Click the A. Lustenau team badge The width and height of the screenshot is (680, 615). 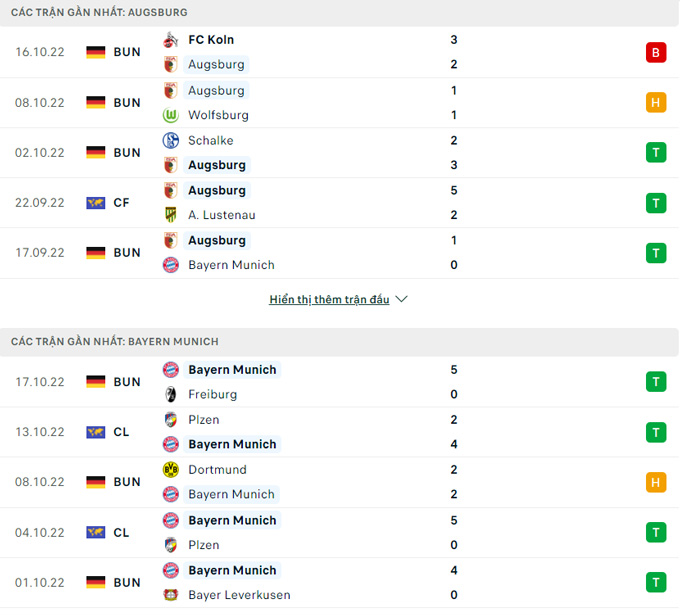[x=170, y=215]
